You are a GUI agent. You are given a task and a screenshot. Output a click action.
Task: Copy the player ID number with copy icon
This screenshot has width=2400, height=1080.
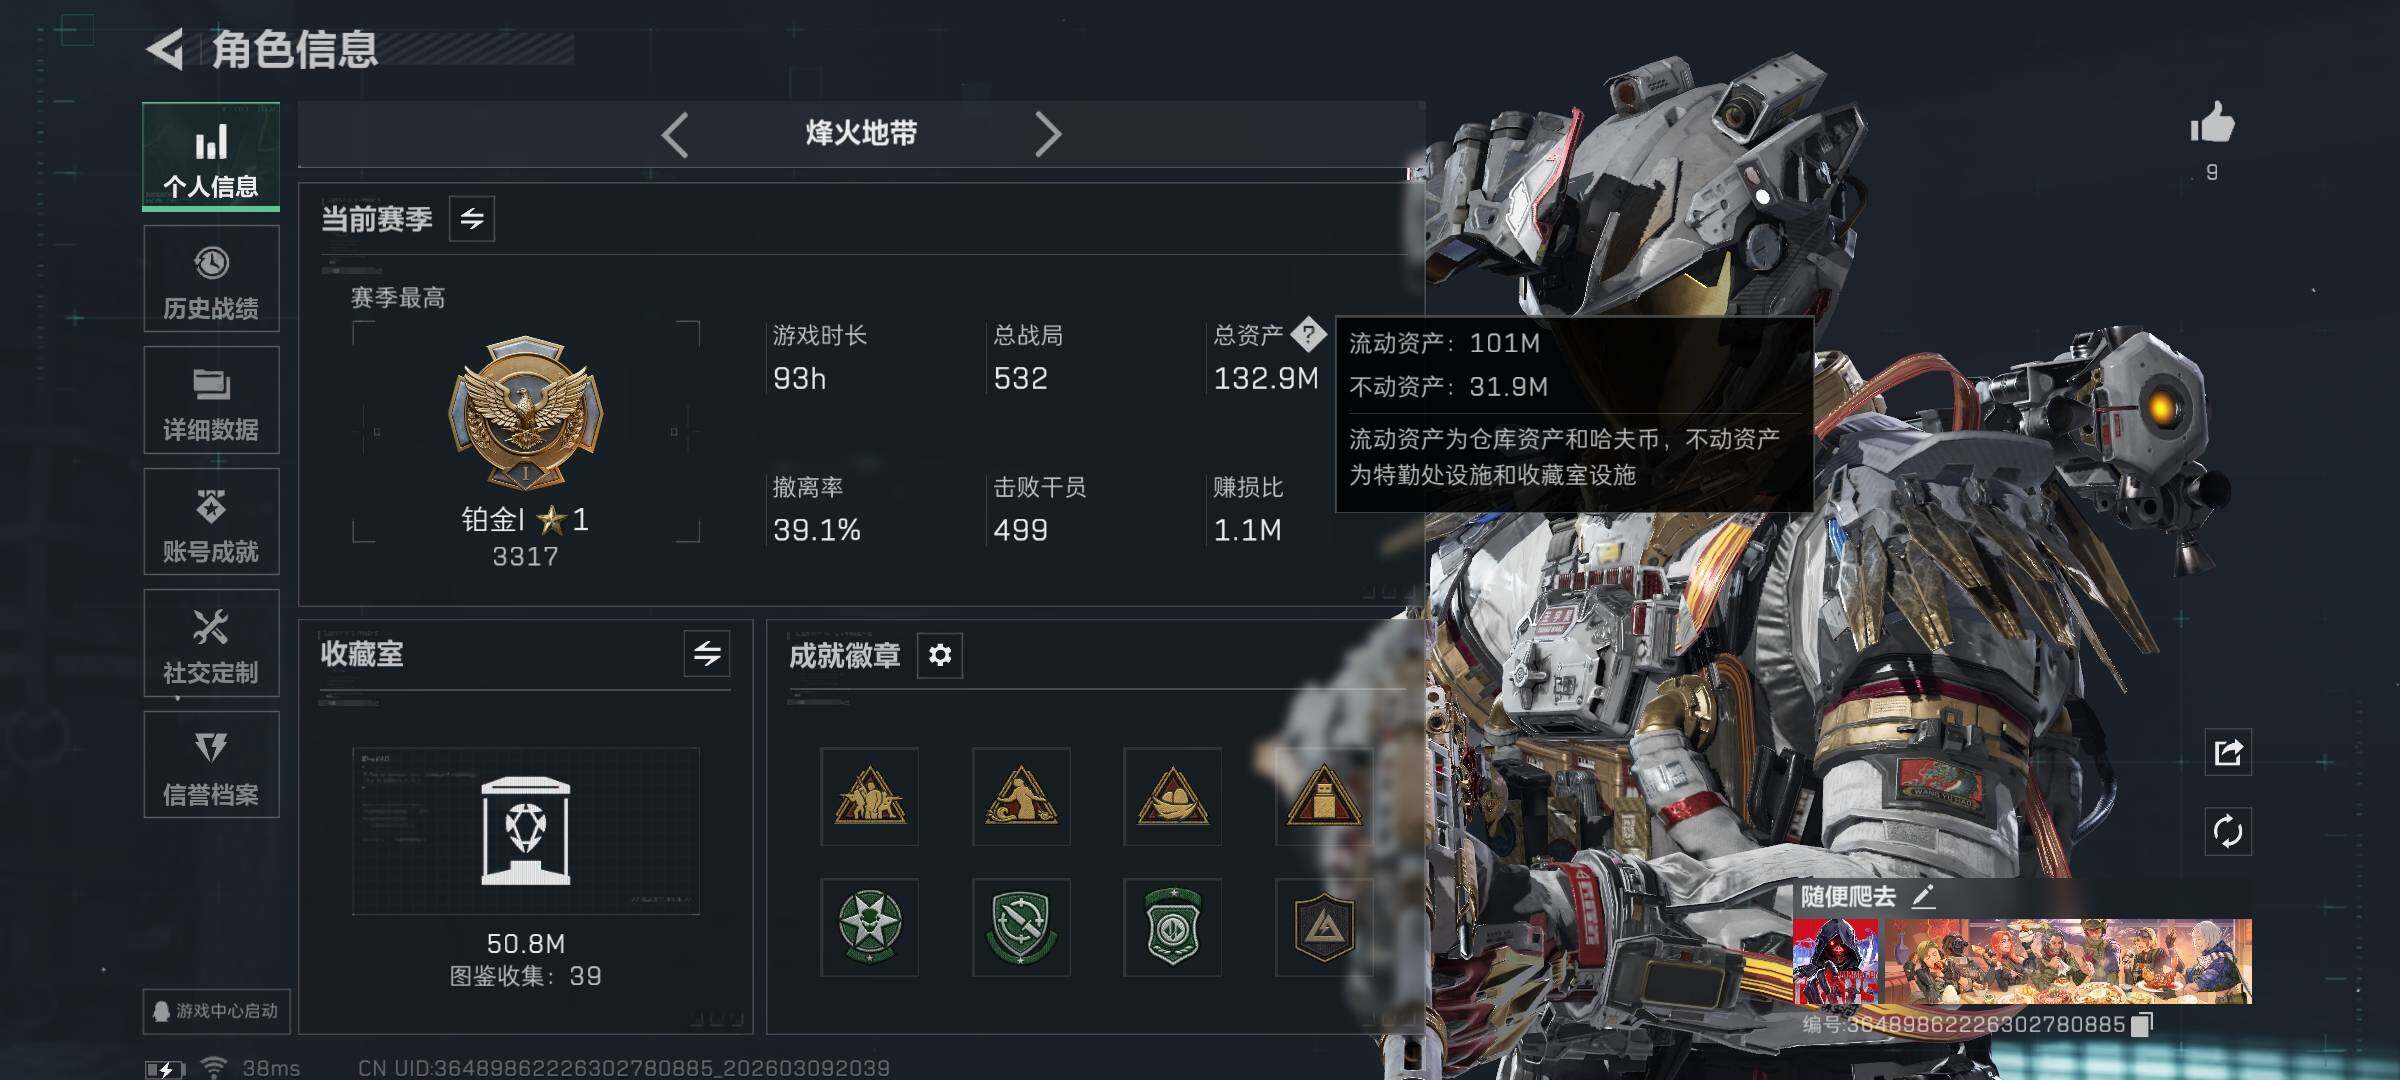(2141, 1025)
